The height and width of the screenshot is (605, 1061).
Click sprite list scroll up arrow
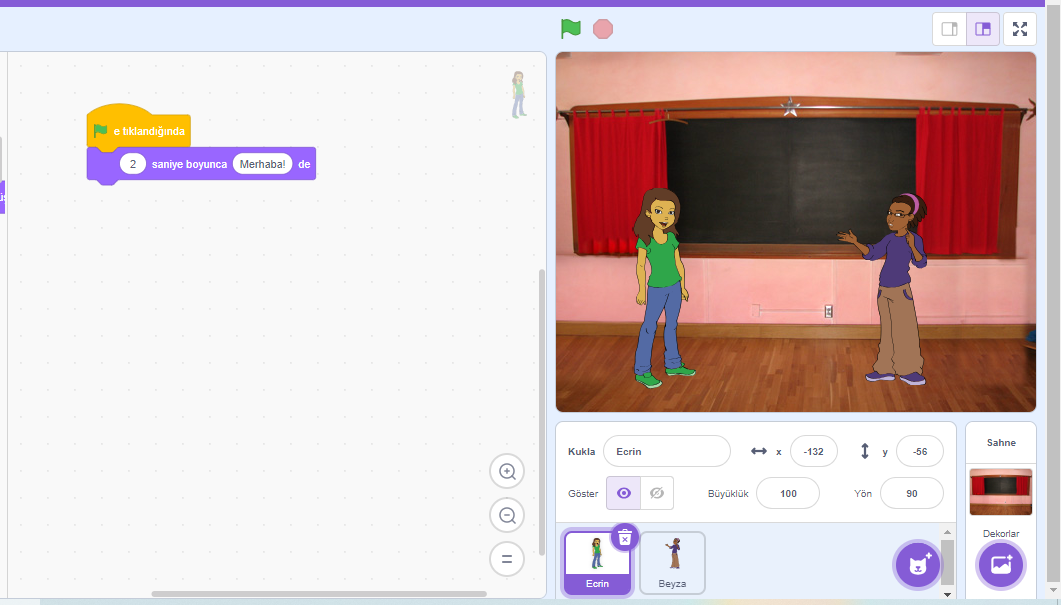[x=947, y=532]
